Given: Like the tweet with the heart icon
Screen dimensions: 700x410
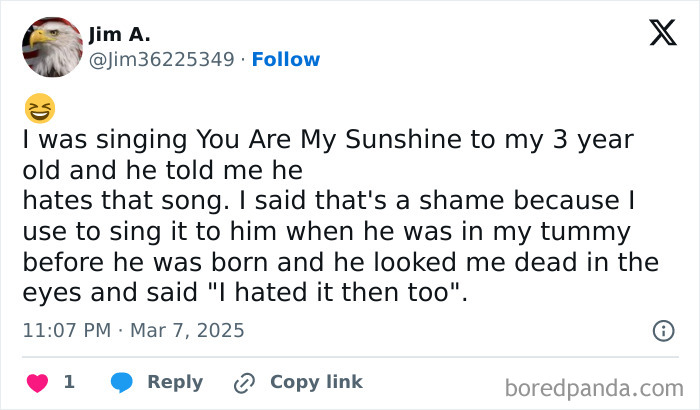Looking at the screenshot, I should 36,382.
